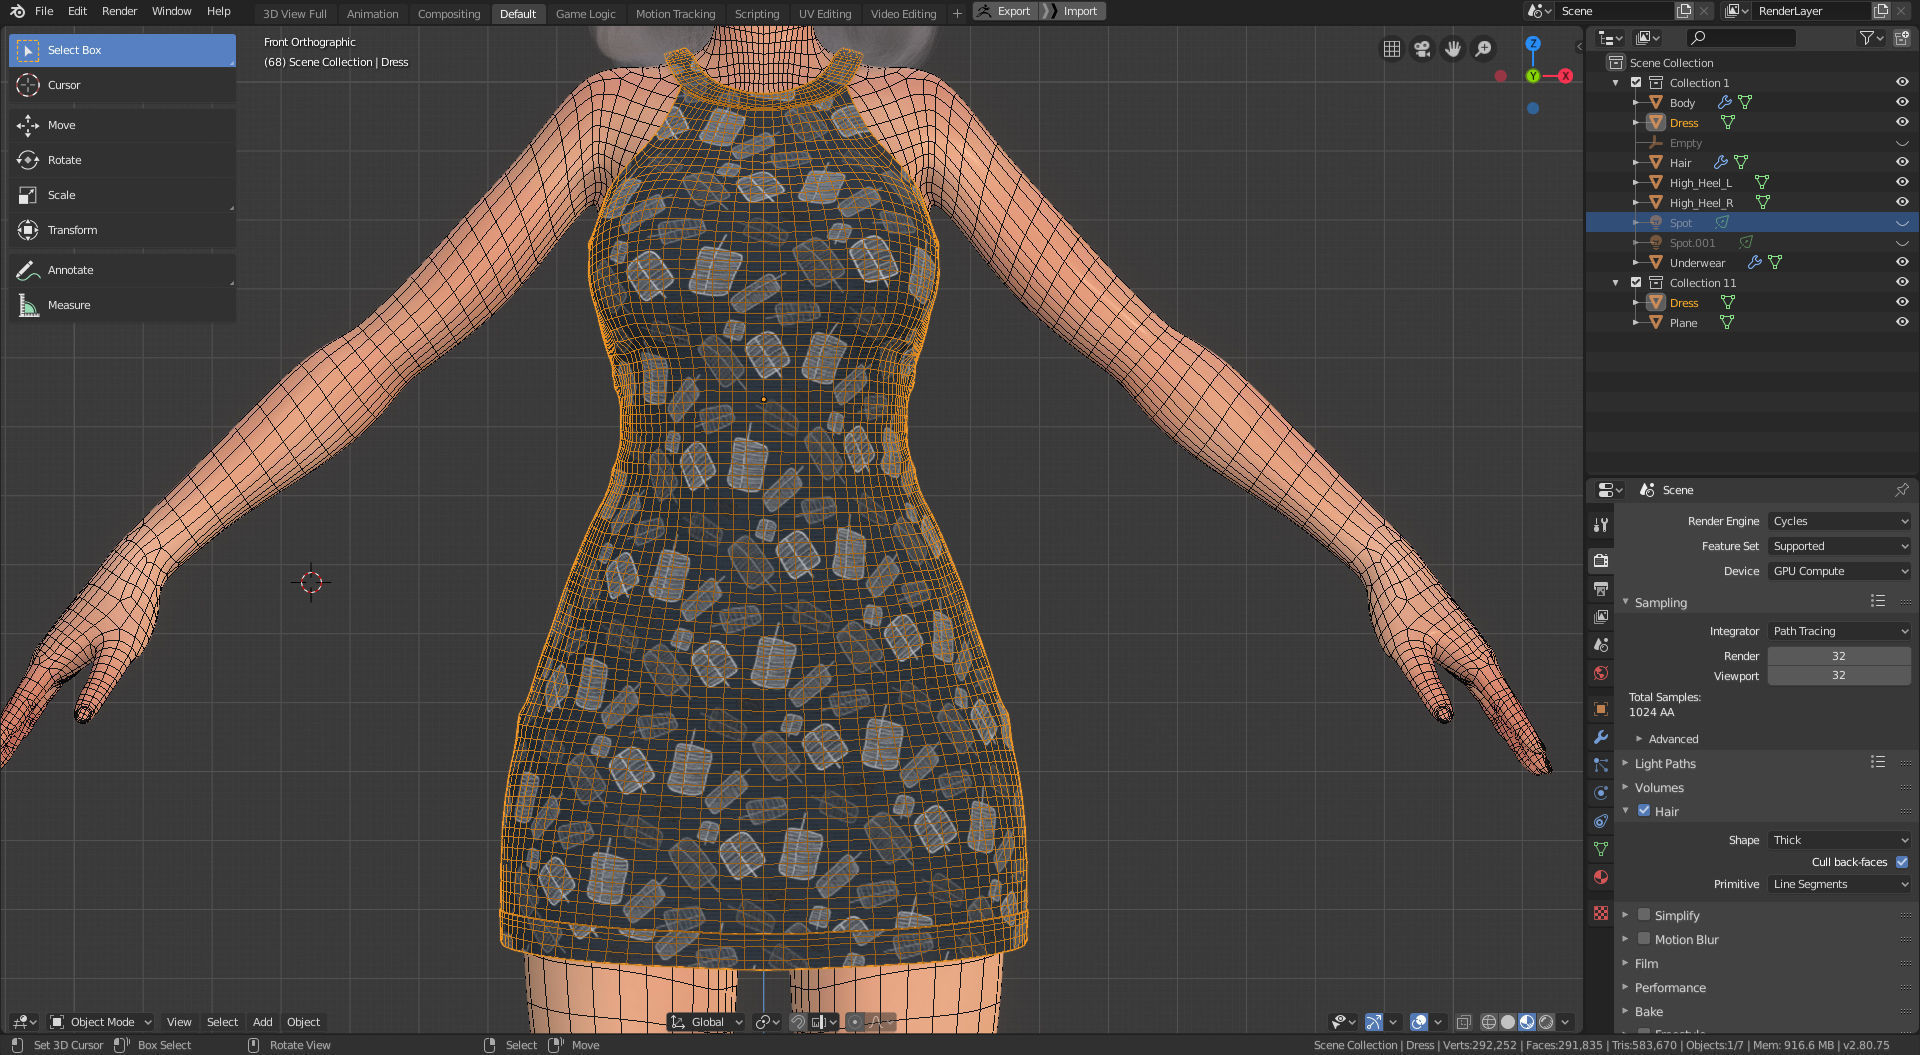Disable Hair panel checkbox
1920x1055 pixels.
[1644, 811]
